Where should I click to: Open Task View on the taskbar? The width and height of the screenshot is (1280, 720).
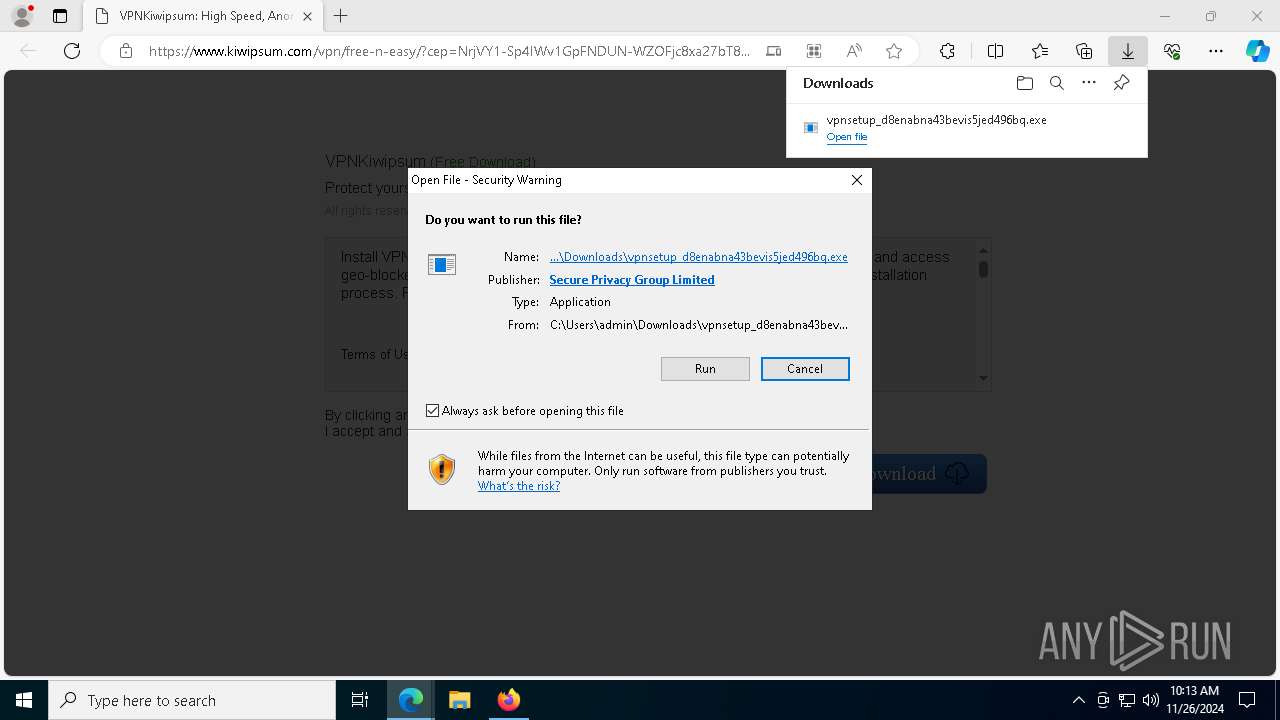coord(360,700)
